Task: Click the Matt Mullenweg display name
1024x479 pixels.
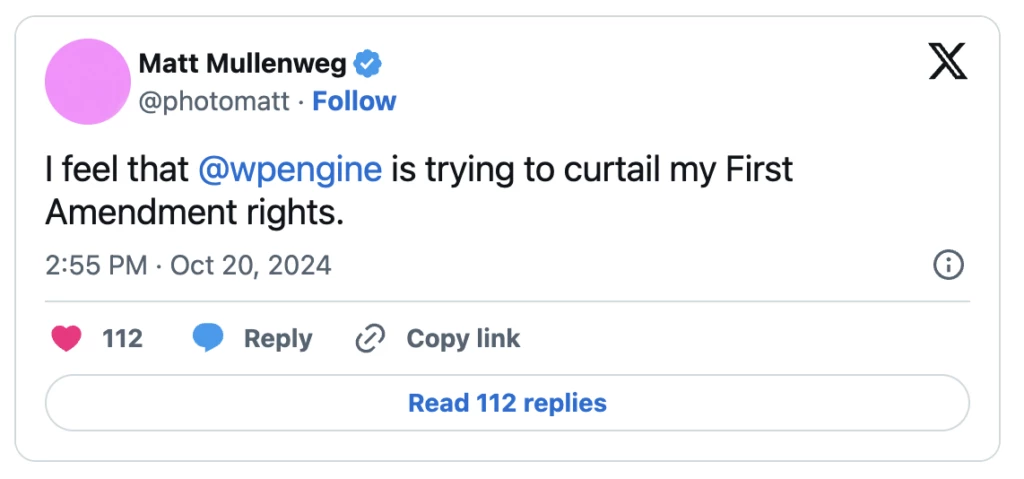Action: click(x=242, y=65)
